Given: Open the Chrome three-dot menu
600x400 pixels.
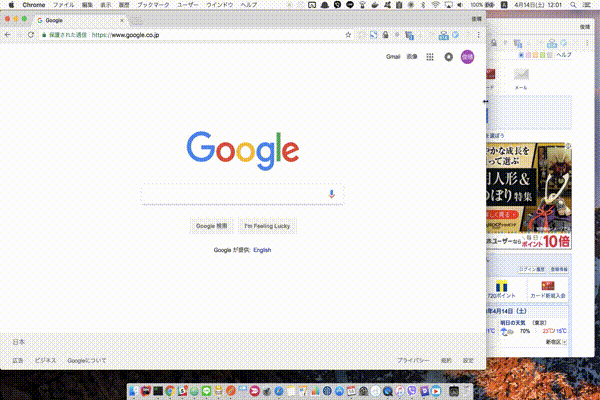Looking at the screenshot, I should click(x=477, y=35).
